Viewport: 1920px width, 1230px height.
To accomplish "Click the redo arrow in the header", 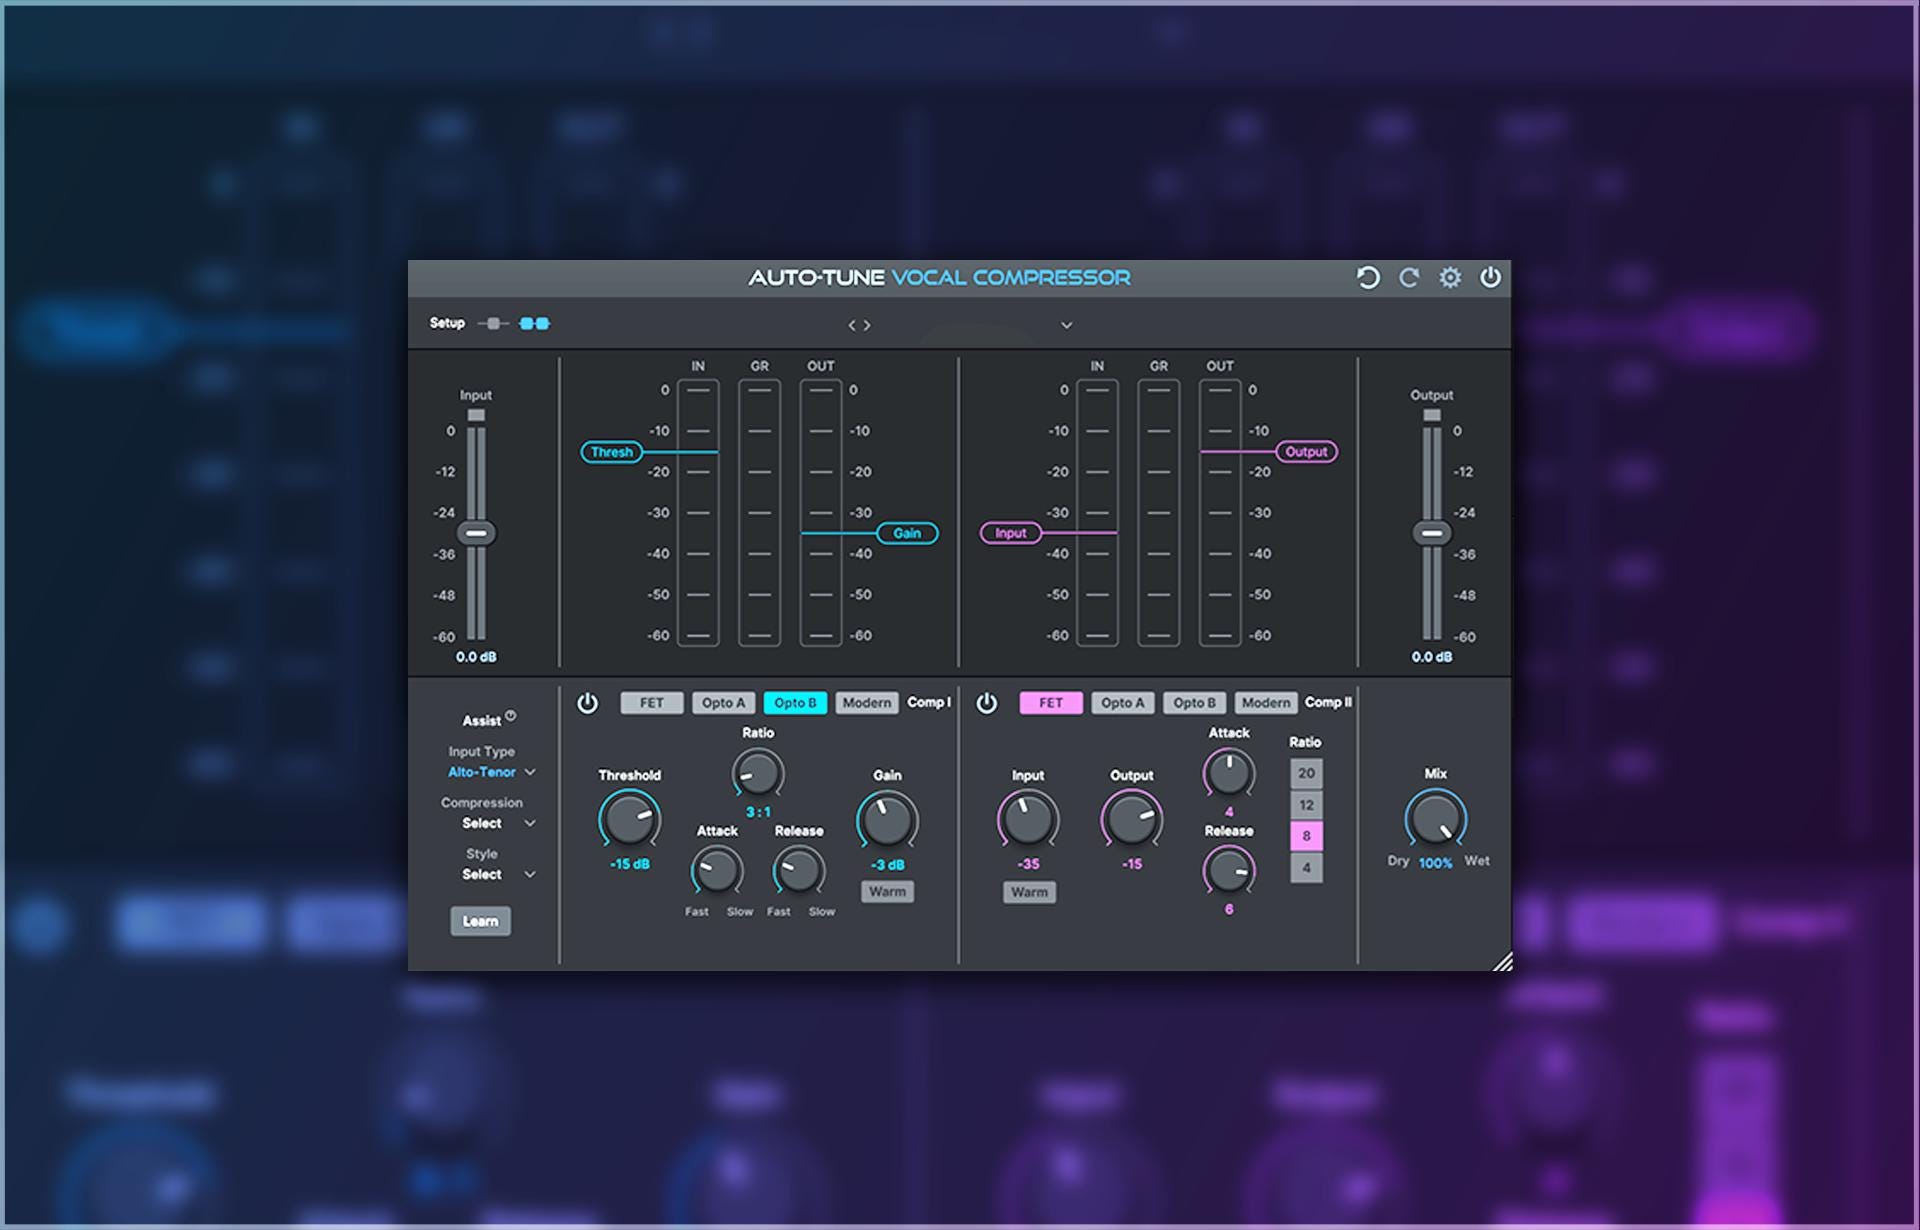I will click(1409, 277).
